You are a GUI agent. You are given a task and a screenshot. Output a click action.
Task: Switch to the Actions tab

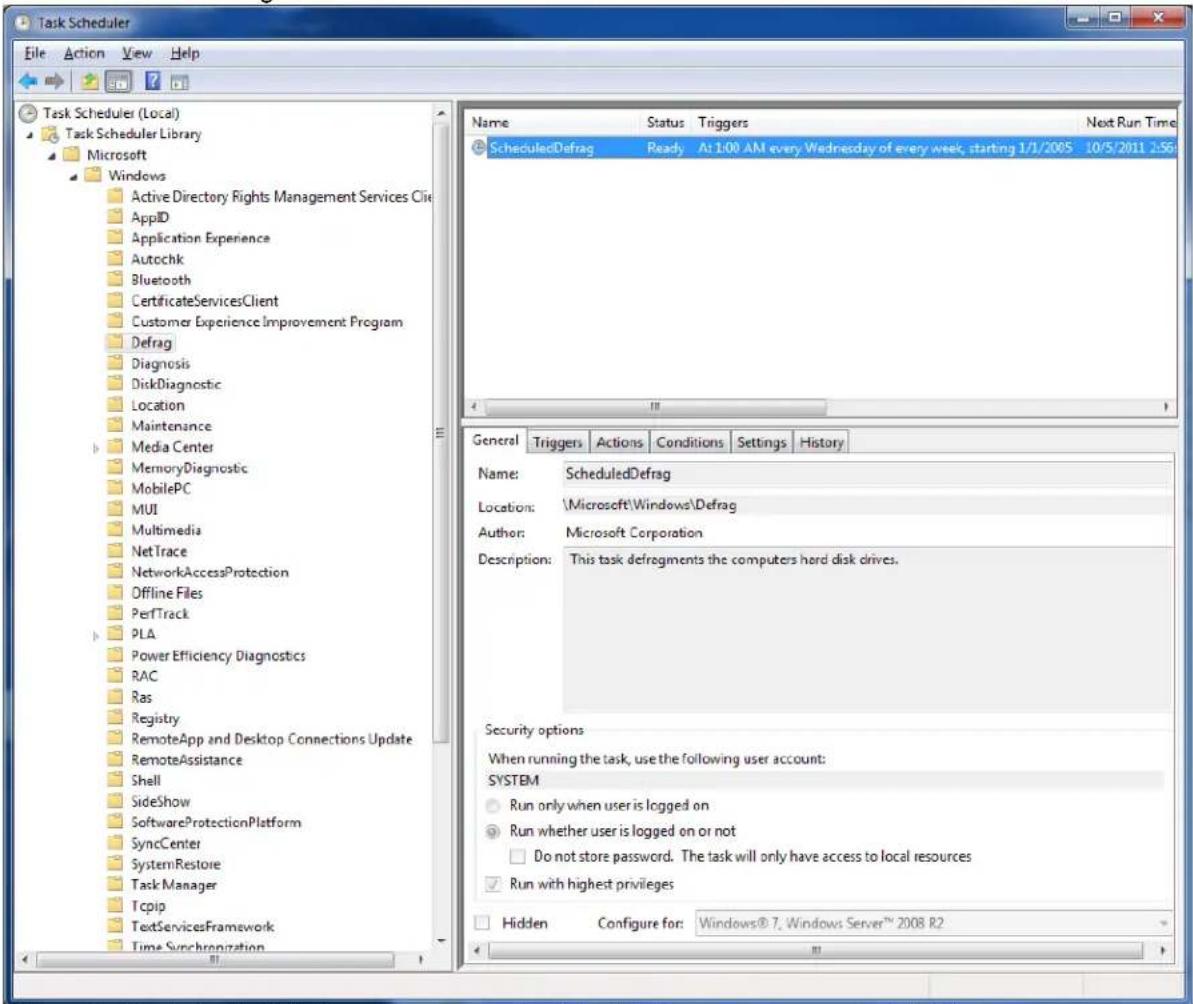(x=619, y=443)
